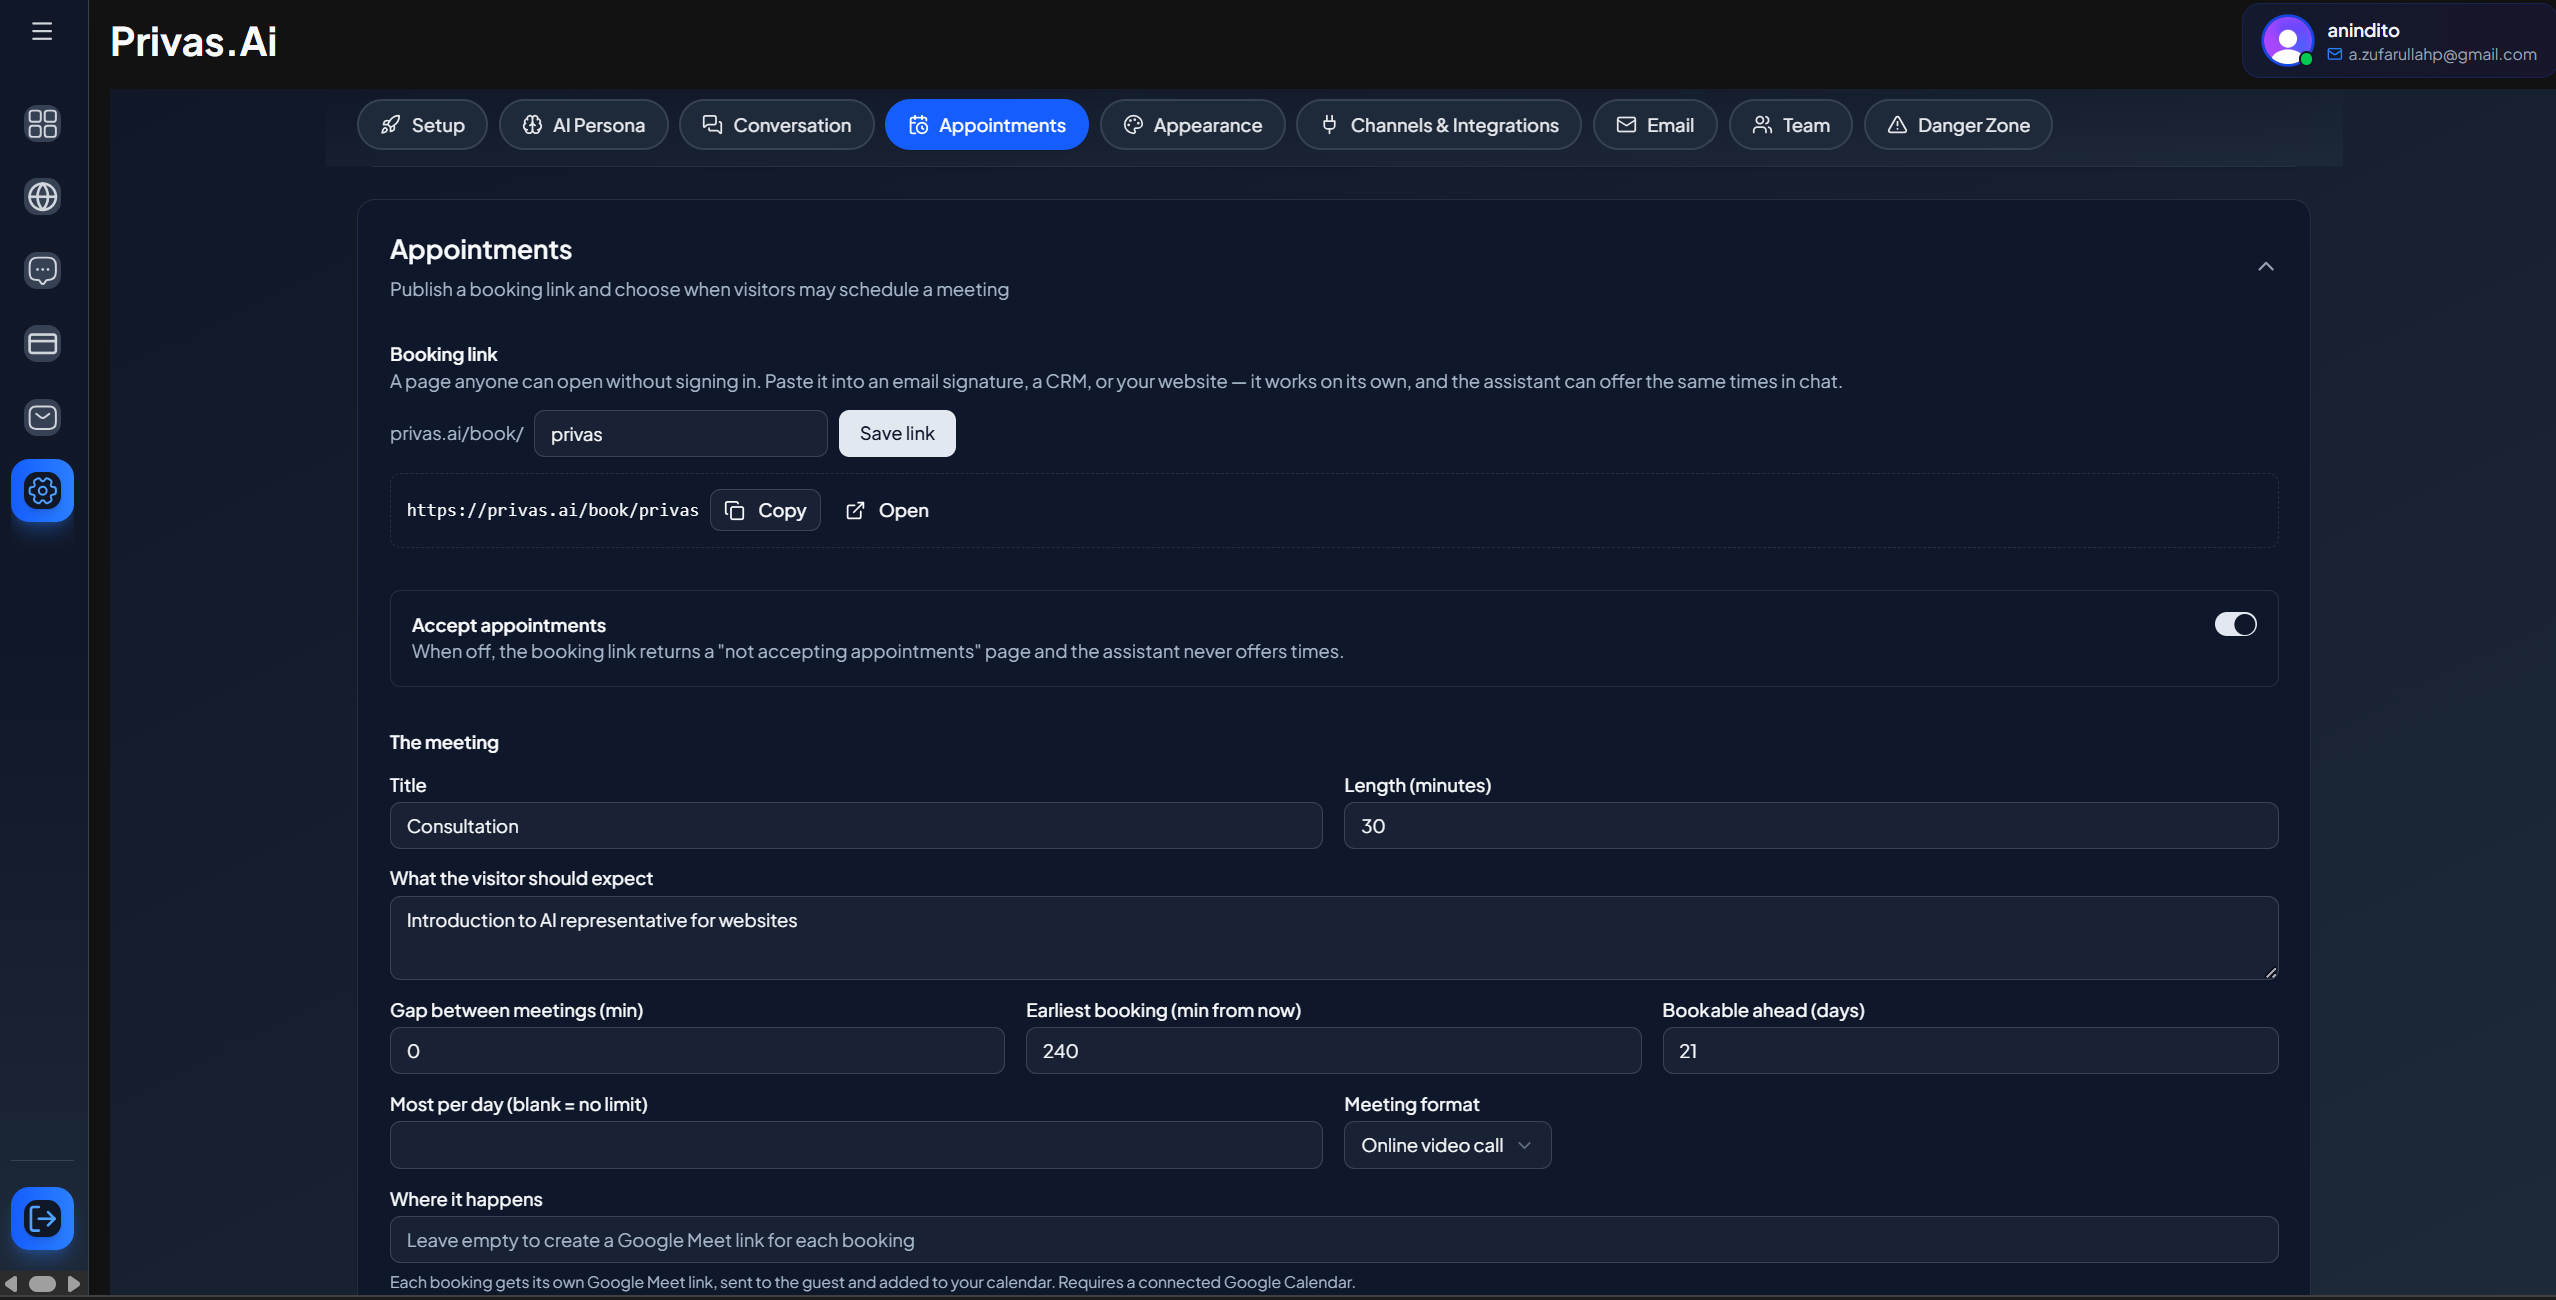
Task: Click the Where it happens field
Action: pos(1334,1240)
